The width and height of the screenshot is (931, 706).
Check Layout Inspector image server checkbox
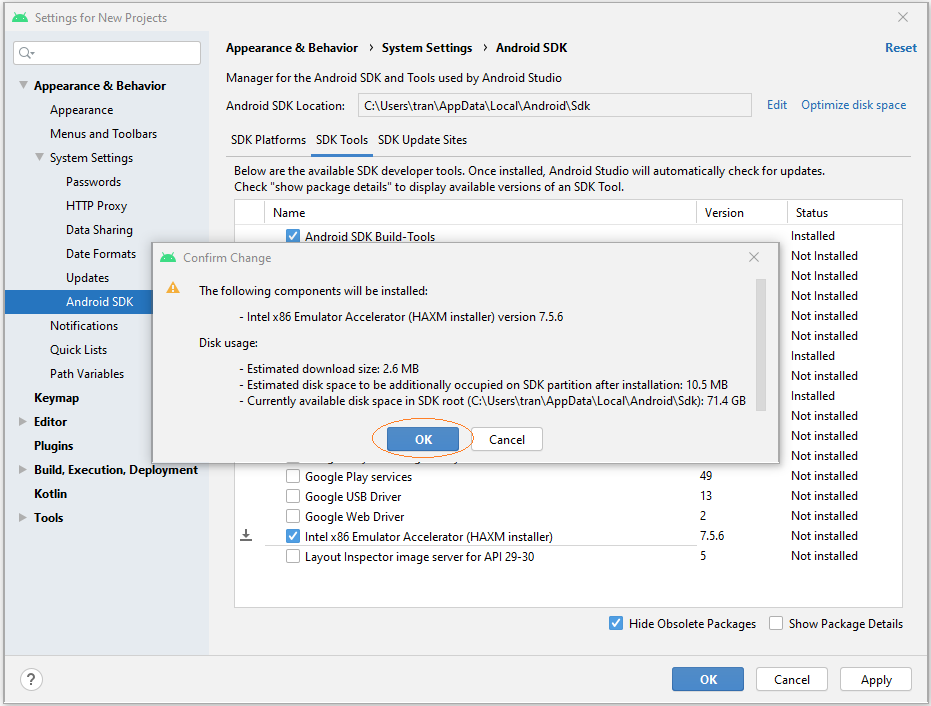[x=293, y=556]
